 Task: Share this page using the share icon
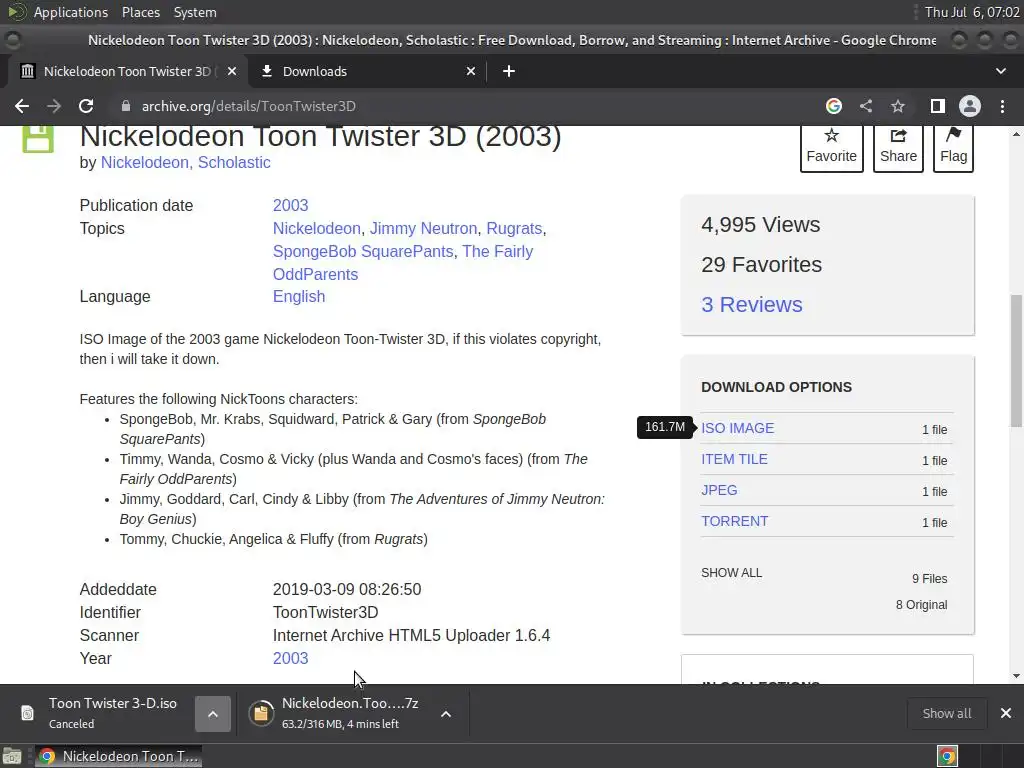point(866,106)
